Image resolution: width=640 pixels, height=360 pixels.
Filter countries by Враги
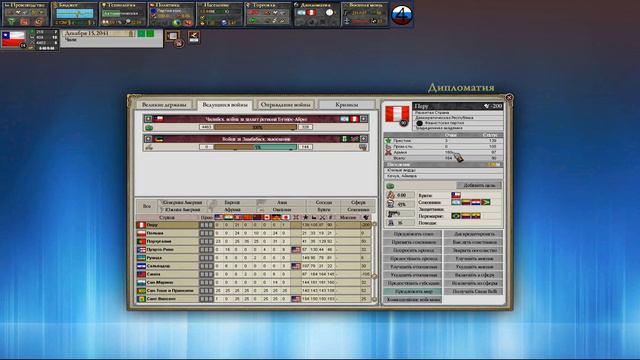click(324, 209)
